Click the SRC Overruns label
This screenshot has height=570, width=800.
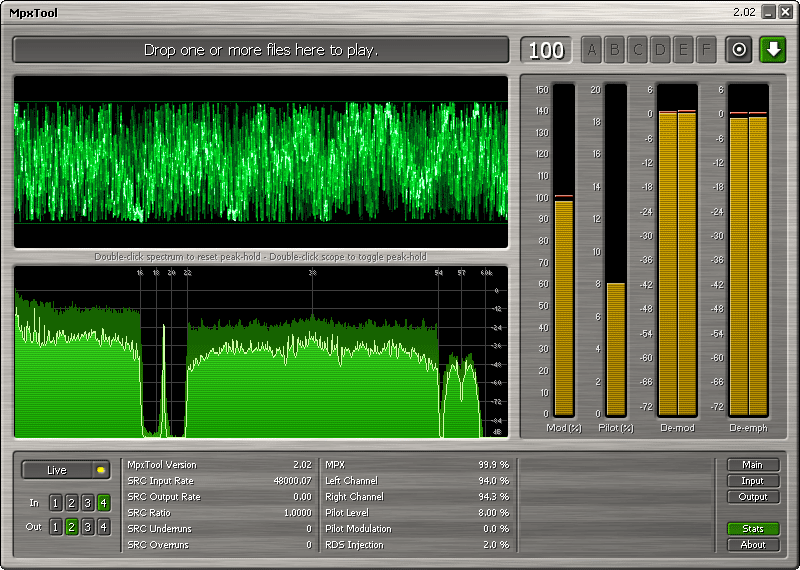158,544
